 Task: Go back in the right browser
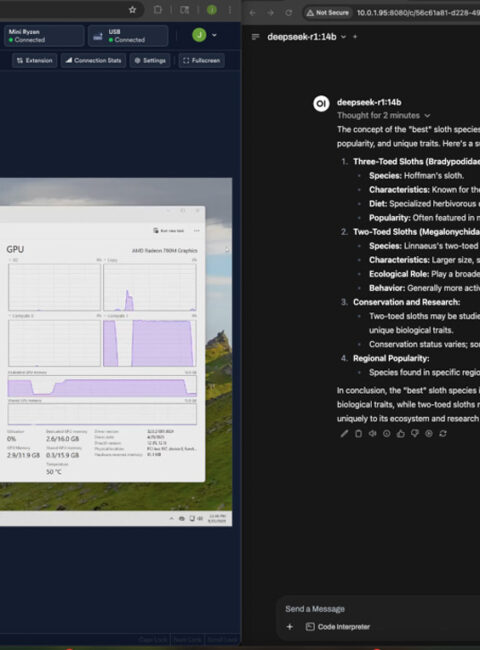tap(252, 12)
